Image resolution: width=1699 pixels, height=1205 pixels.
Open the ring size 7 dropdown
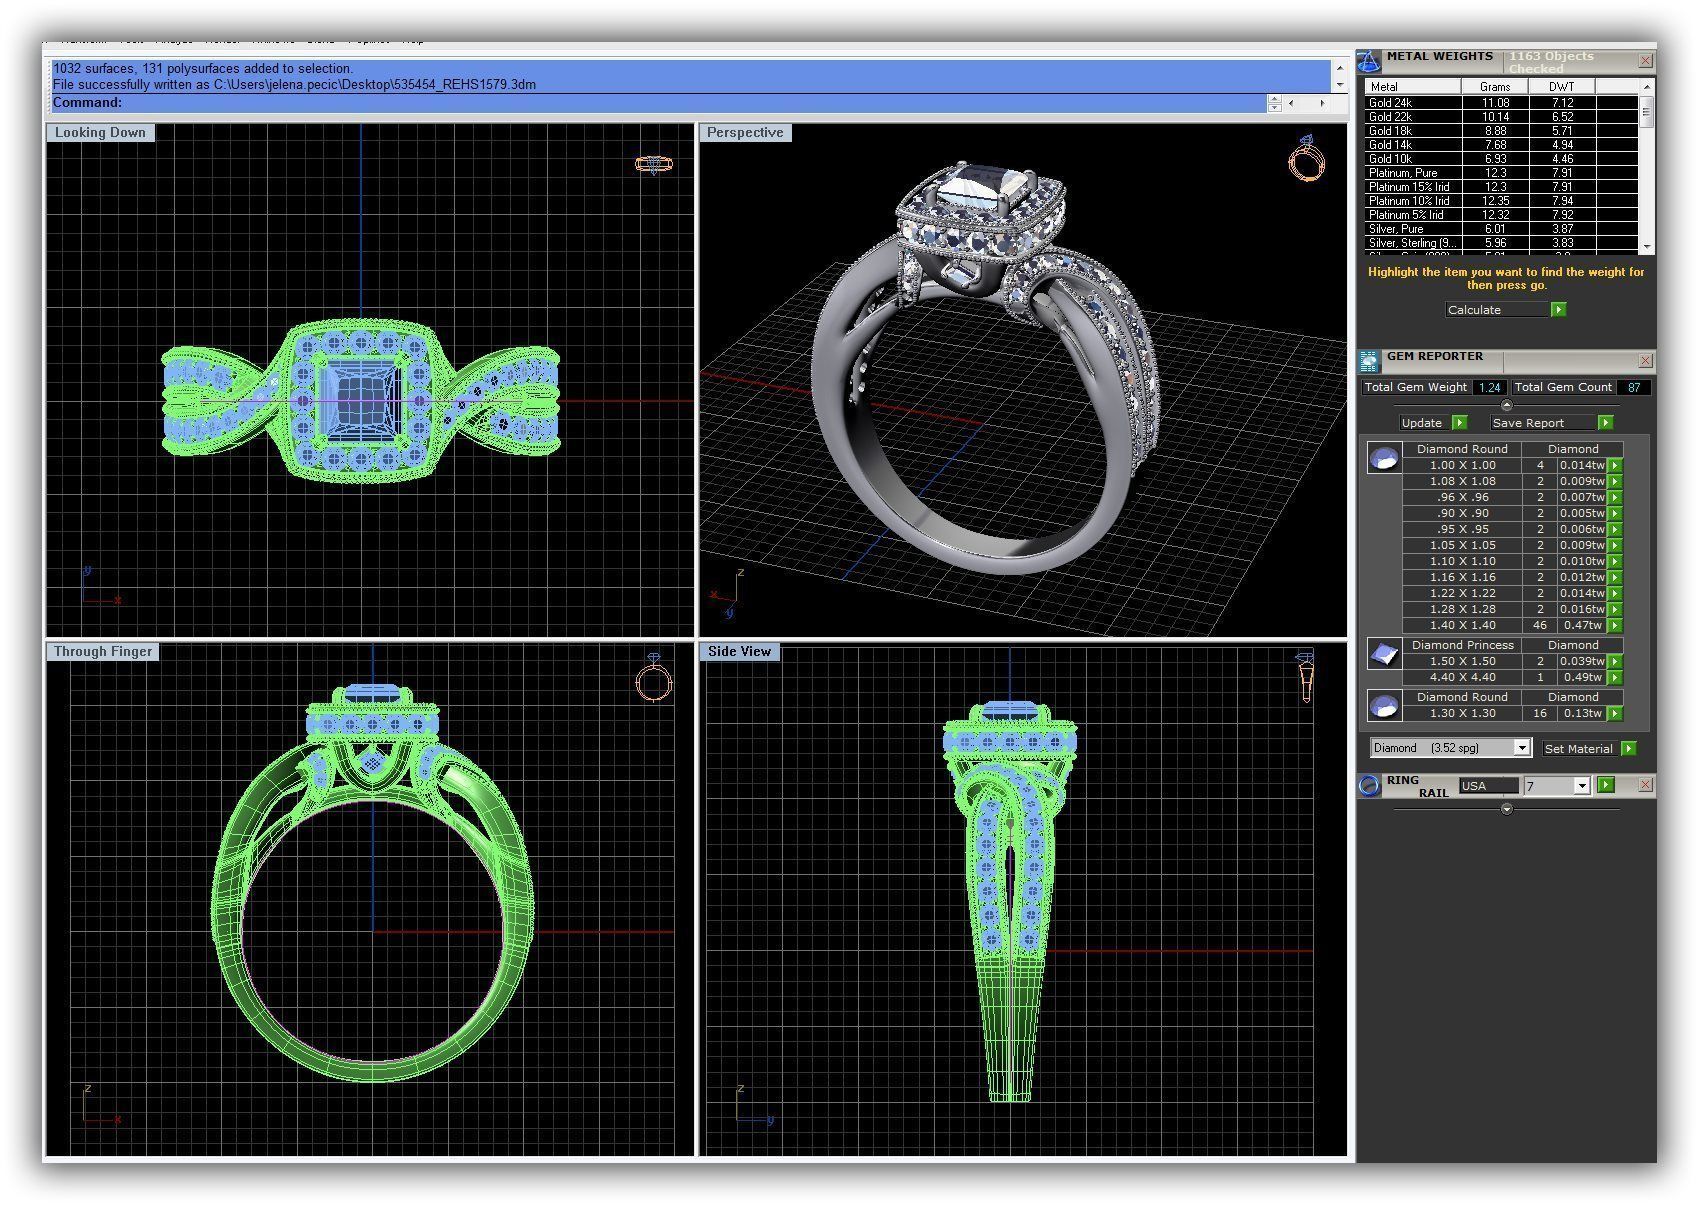point(1581,786)
